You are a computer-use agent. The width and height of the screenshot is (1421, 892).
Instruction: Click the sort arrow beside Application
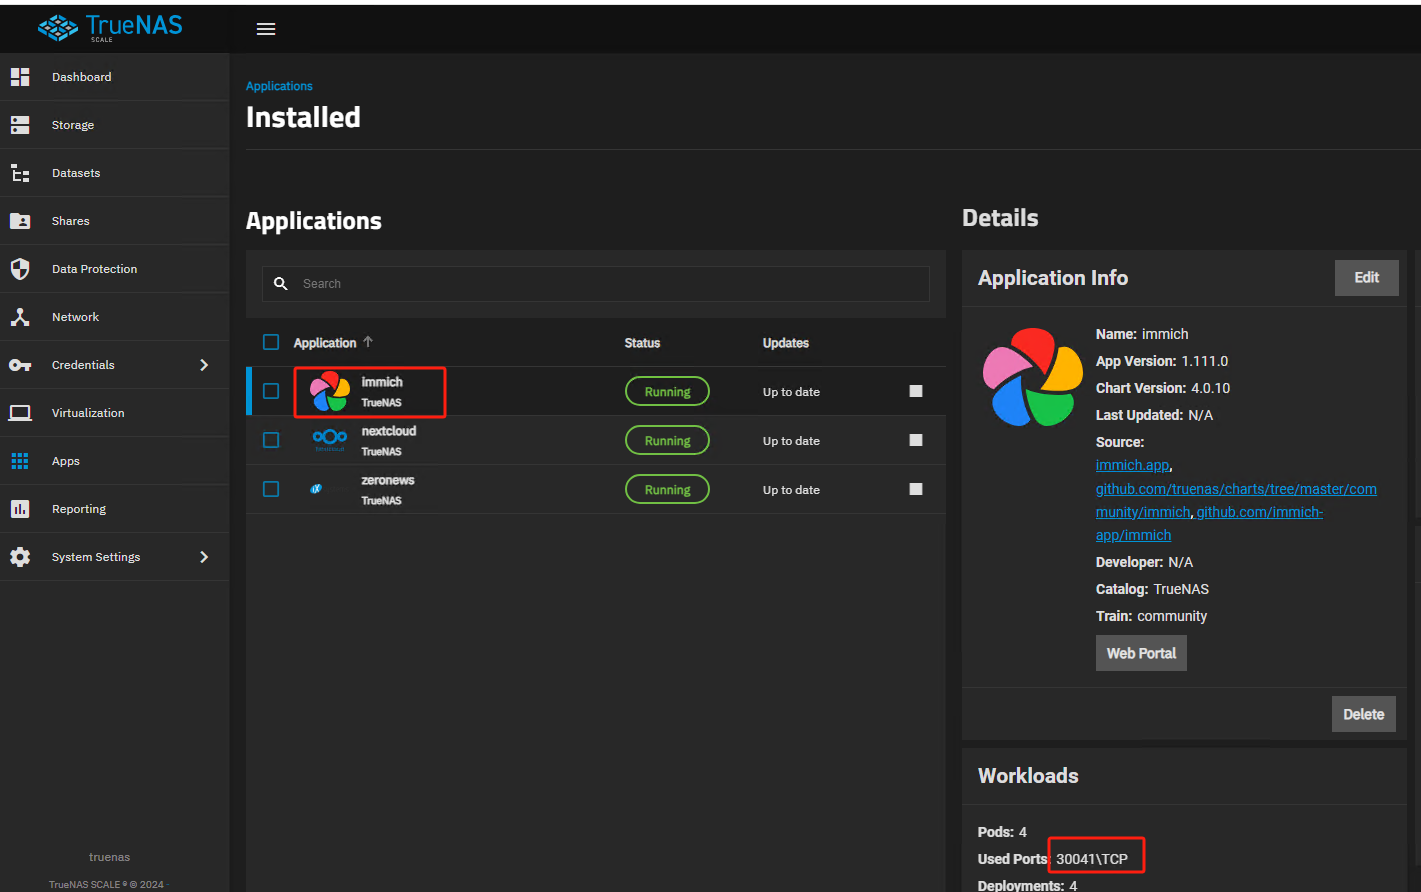coord(368,342)
